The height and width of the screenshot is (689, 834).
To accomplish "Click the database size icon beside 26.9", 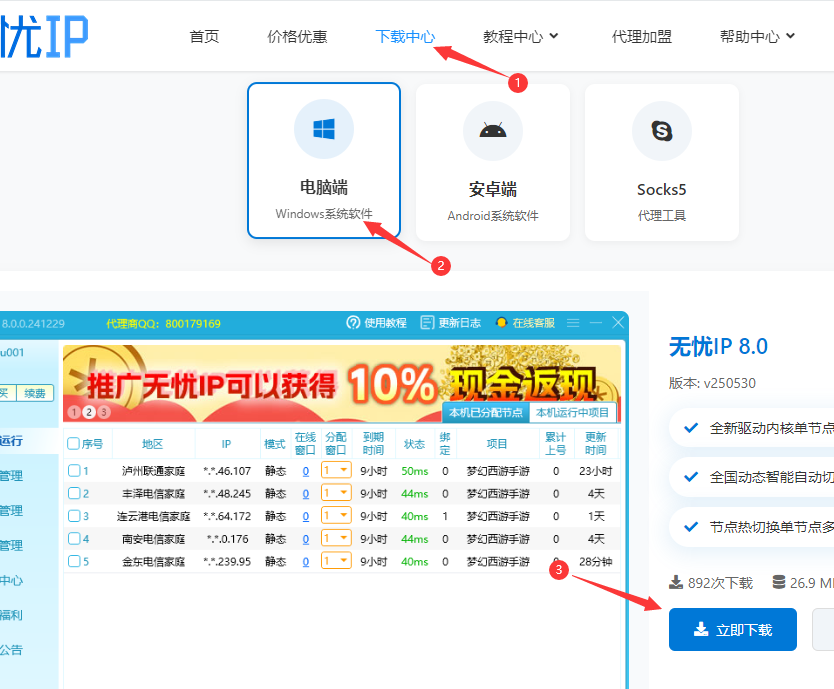I will click(x=779, y=583).
